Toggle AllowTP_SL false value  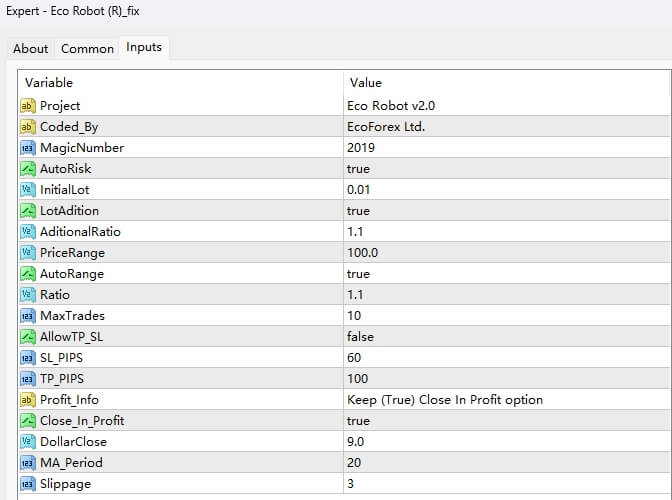coord(360,336)
